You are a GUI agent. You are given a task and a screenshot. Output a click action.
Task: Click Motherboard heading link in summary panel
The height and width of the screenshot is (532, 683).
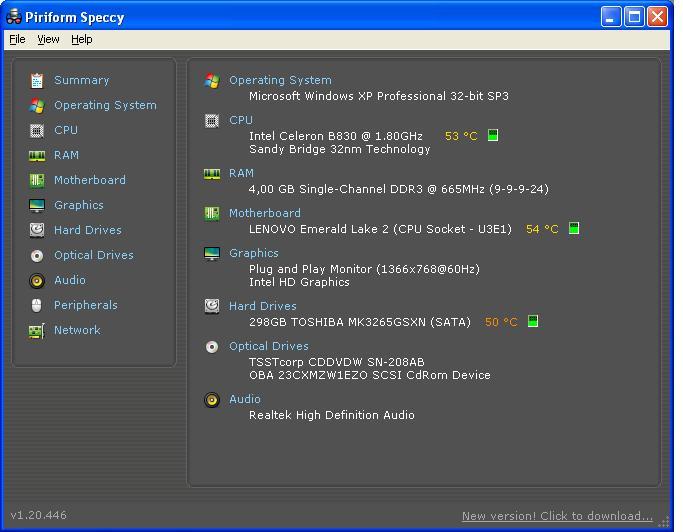click(x=265, y=213)
